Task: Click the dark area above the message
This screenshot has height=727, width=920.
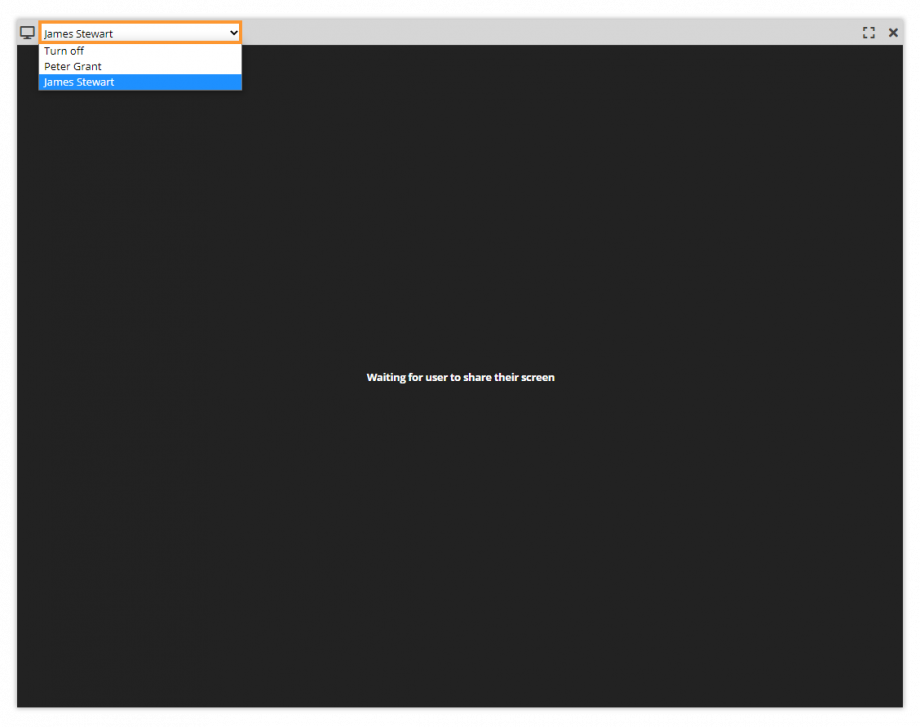Action: [460, 220]
